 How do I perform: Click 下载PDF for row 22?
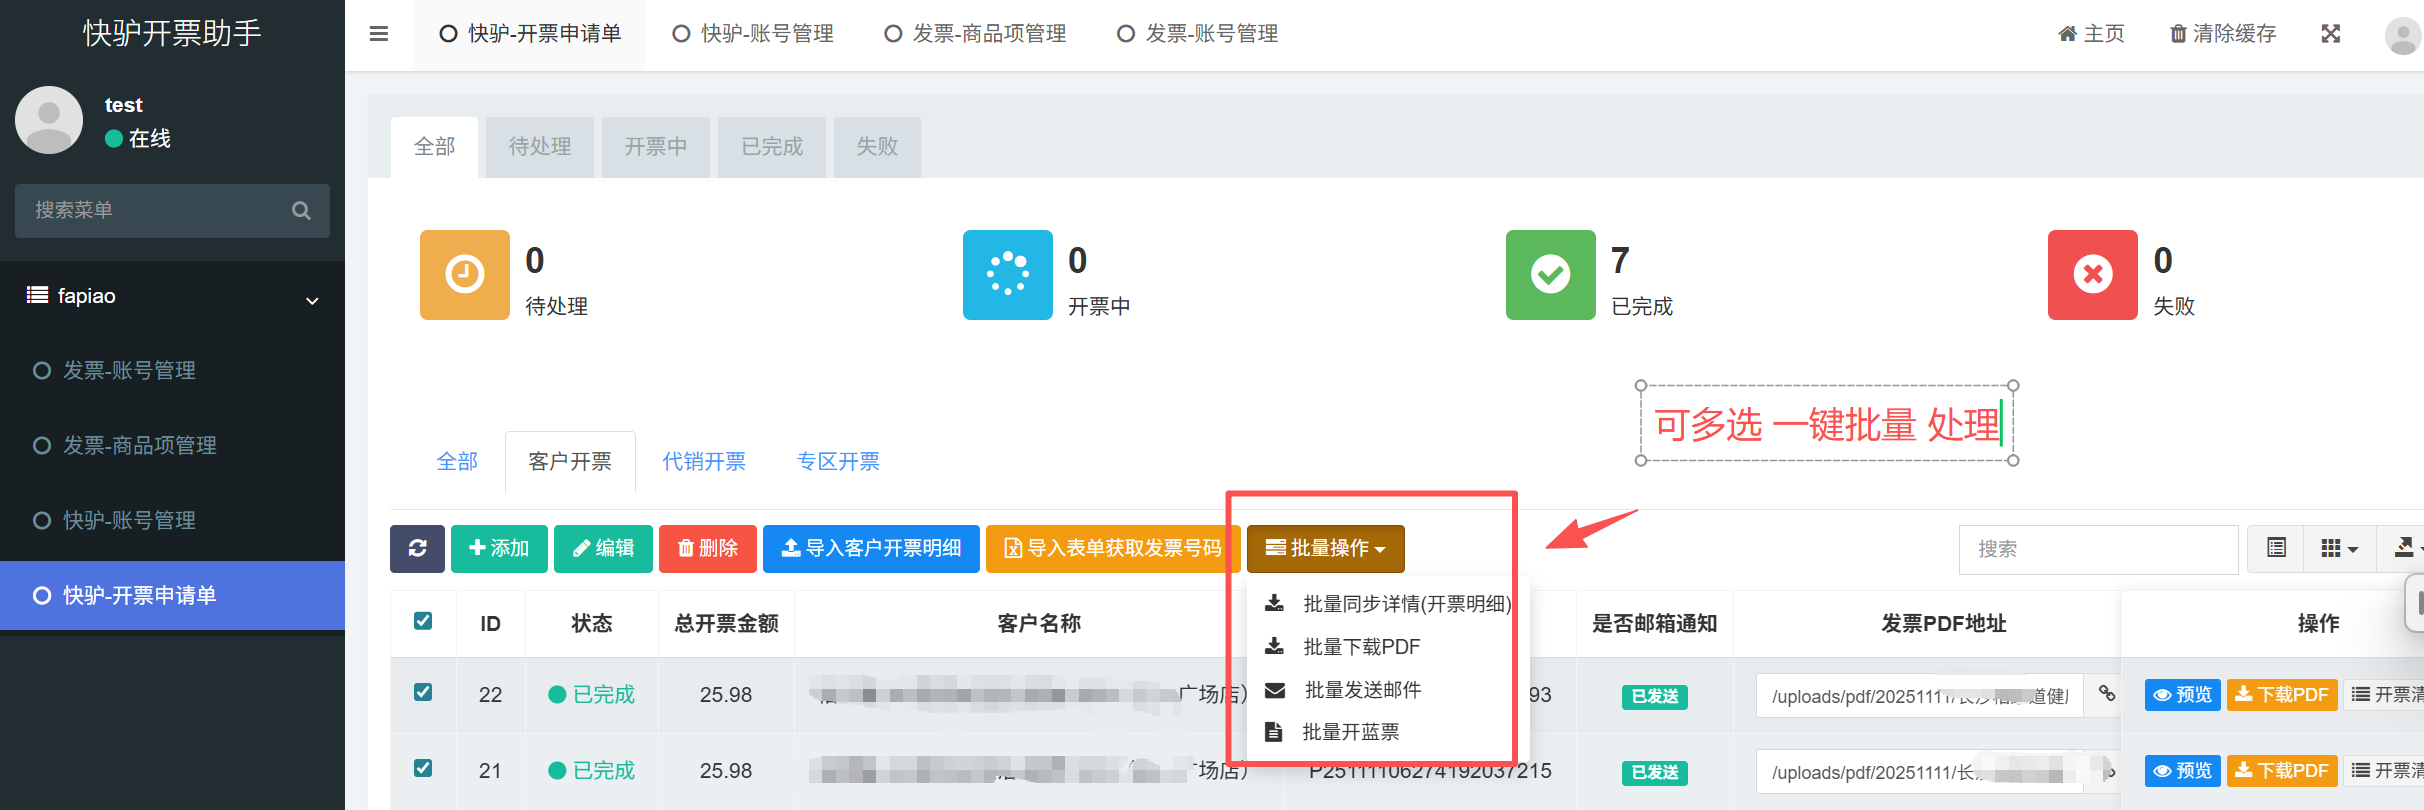click(x=2281, y=694)
